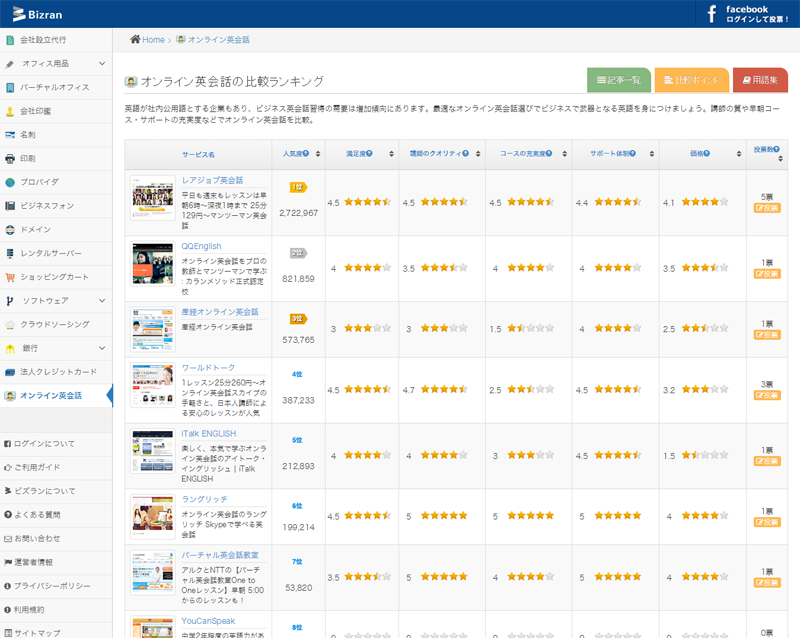The image size is (800, 638).
Task: Click the Bizran logo
Action: point(37,14)
